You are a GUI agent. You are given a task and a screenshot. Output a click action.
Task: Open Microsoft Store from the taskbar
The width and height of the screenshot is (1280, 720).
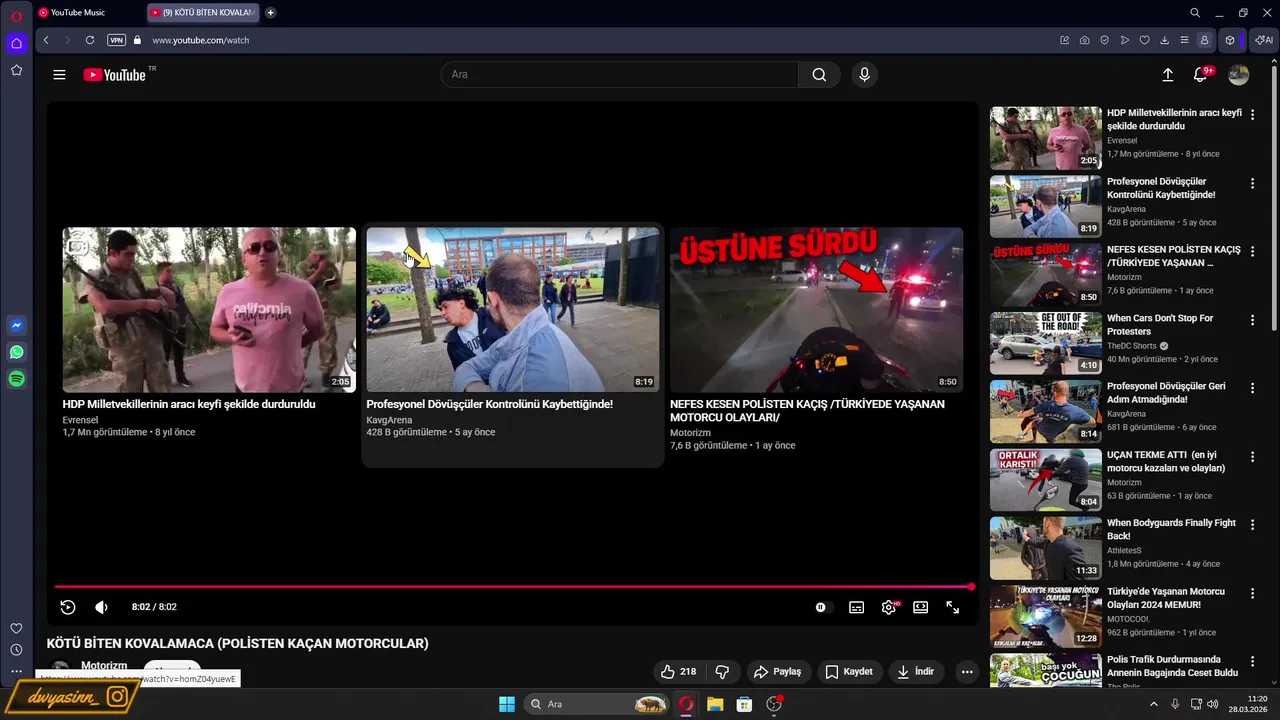pos(744,704)
